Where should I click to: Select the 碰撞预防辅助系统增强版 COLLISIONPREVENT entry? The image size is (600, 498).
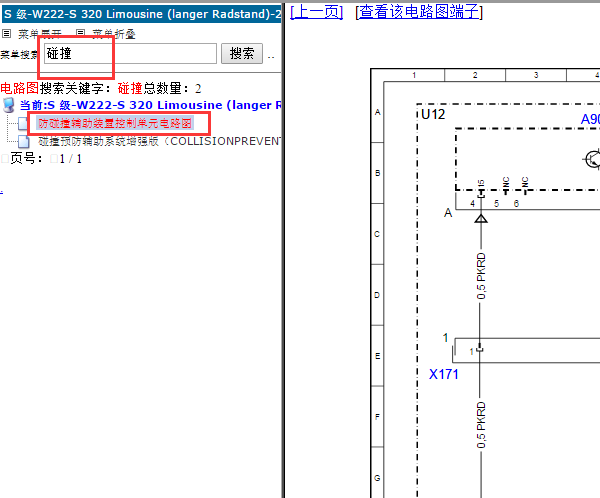(x=159, y=141)
